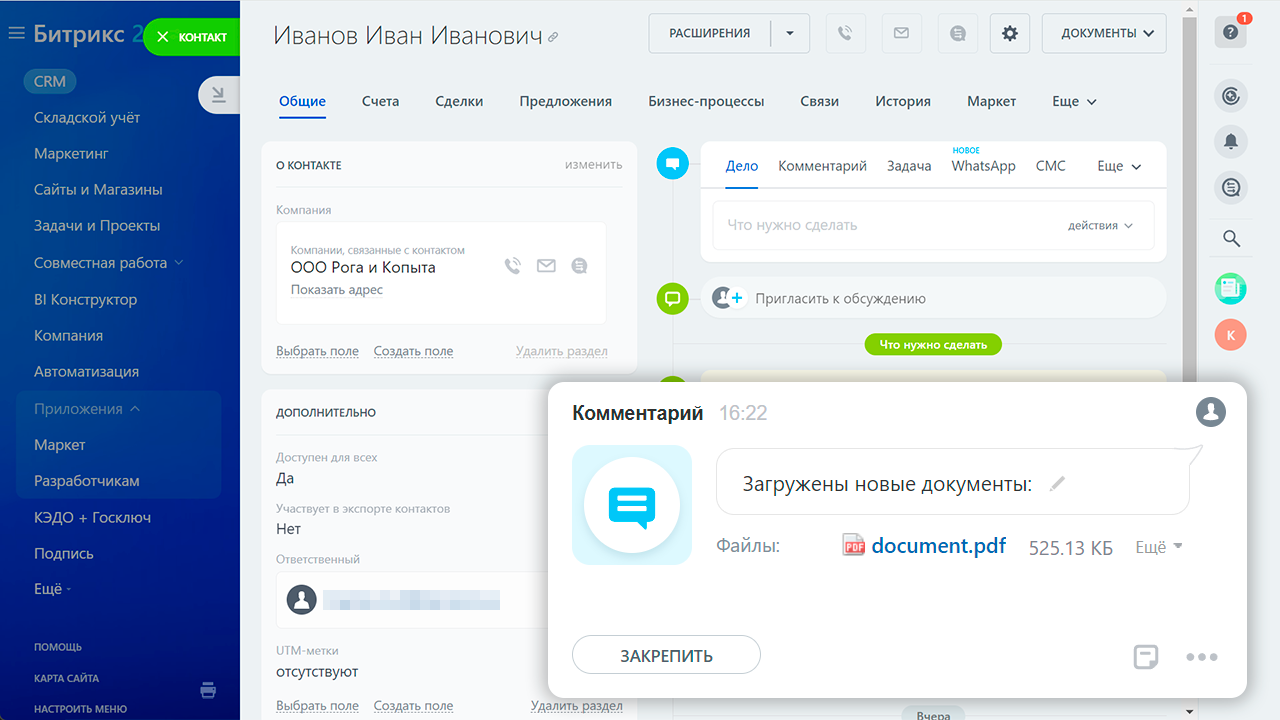Switch to the Счета tab
The height and width of the screenshot is (720, 1280).
pos(380,101)
